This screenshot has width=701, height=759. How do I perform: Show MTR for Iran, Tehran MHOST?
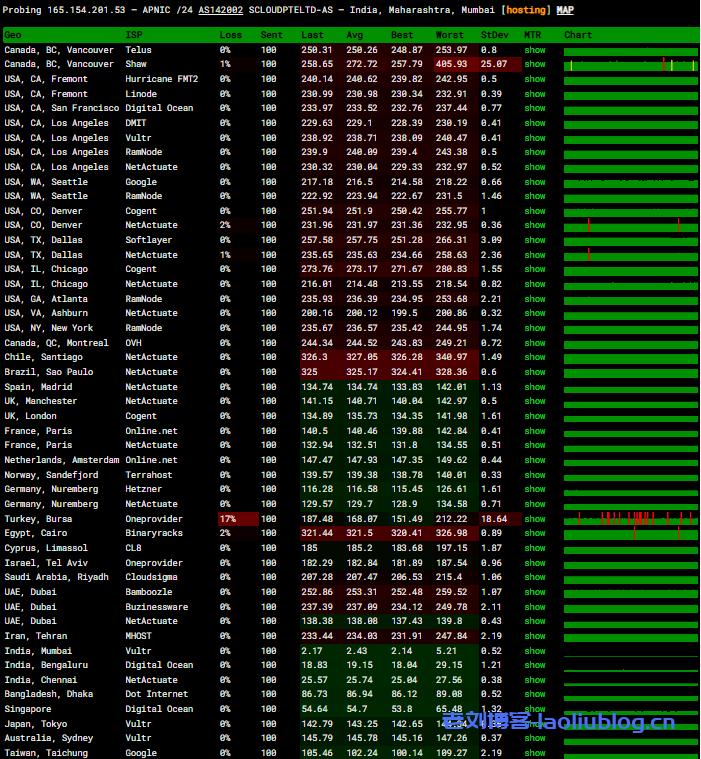(x=535, y=636)
